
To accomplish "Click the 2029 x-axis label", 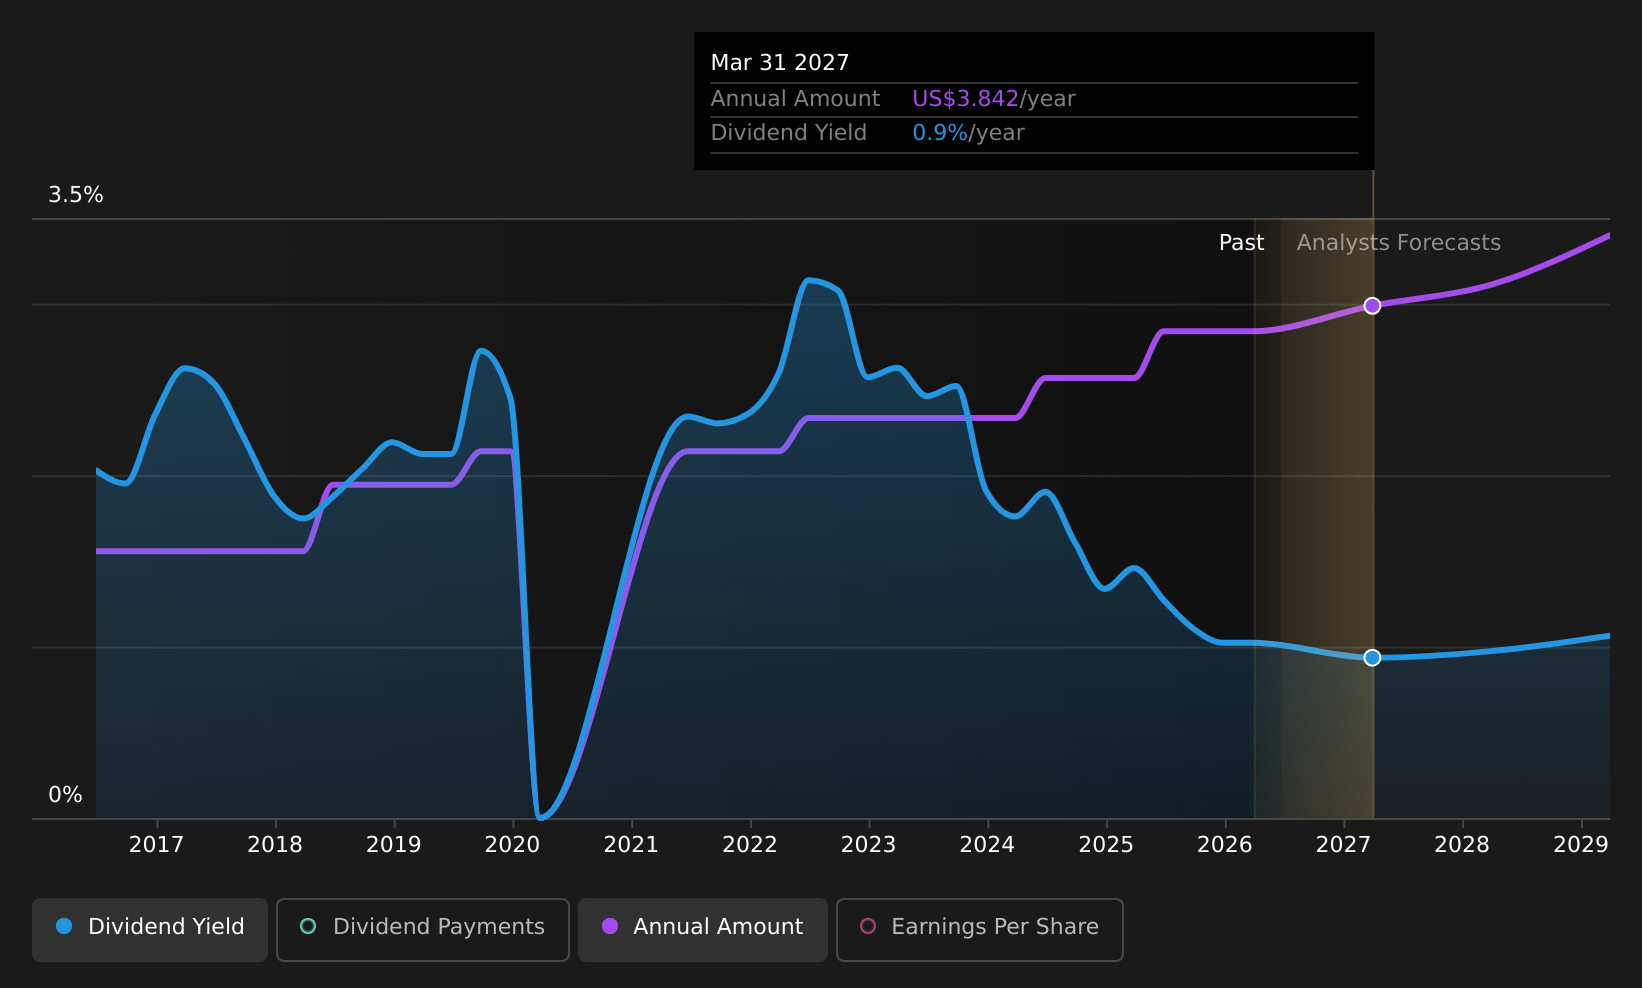I will coord(1581,845).
